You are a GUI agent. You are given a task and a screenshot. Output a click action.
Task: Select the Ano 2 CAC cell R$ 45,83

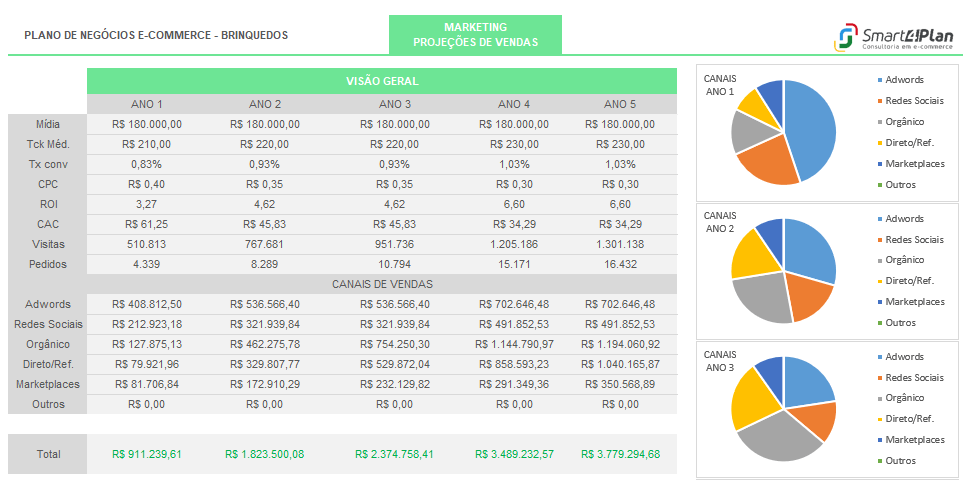point(265,224)
